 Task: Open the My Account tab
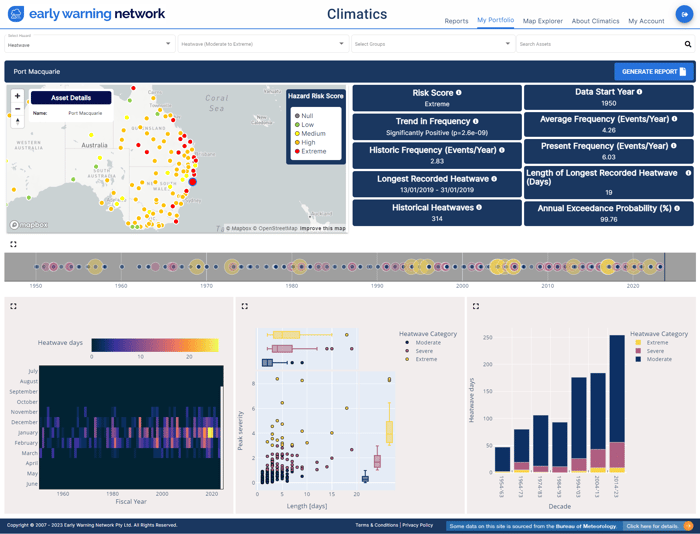(x=646, y=21)
